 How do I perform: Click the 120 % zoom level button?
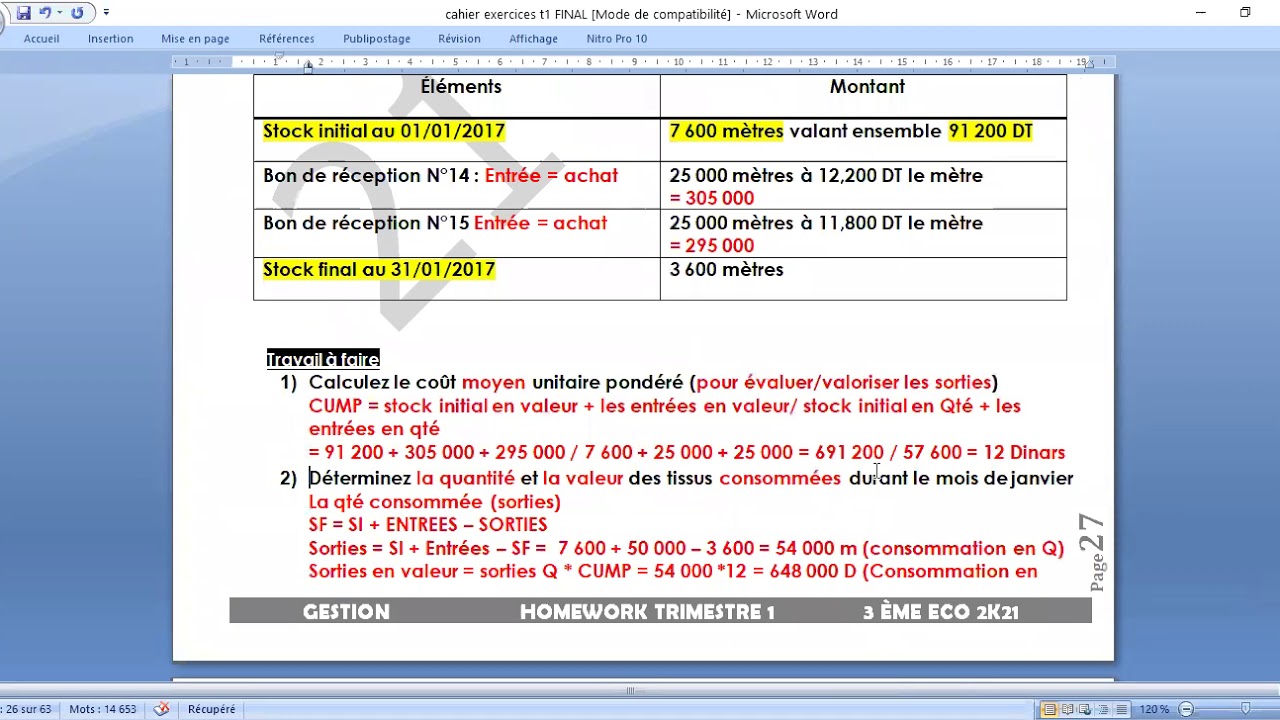coord(1154,709)
